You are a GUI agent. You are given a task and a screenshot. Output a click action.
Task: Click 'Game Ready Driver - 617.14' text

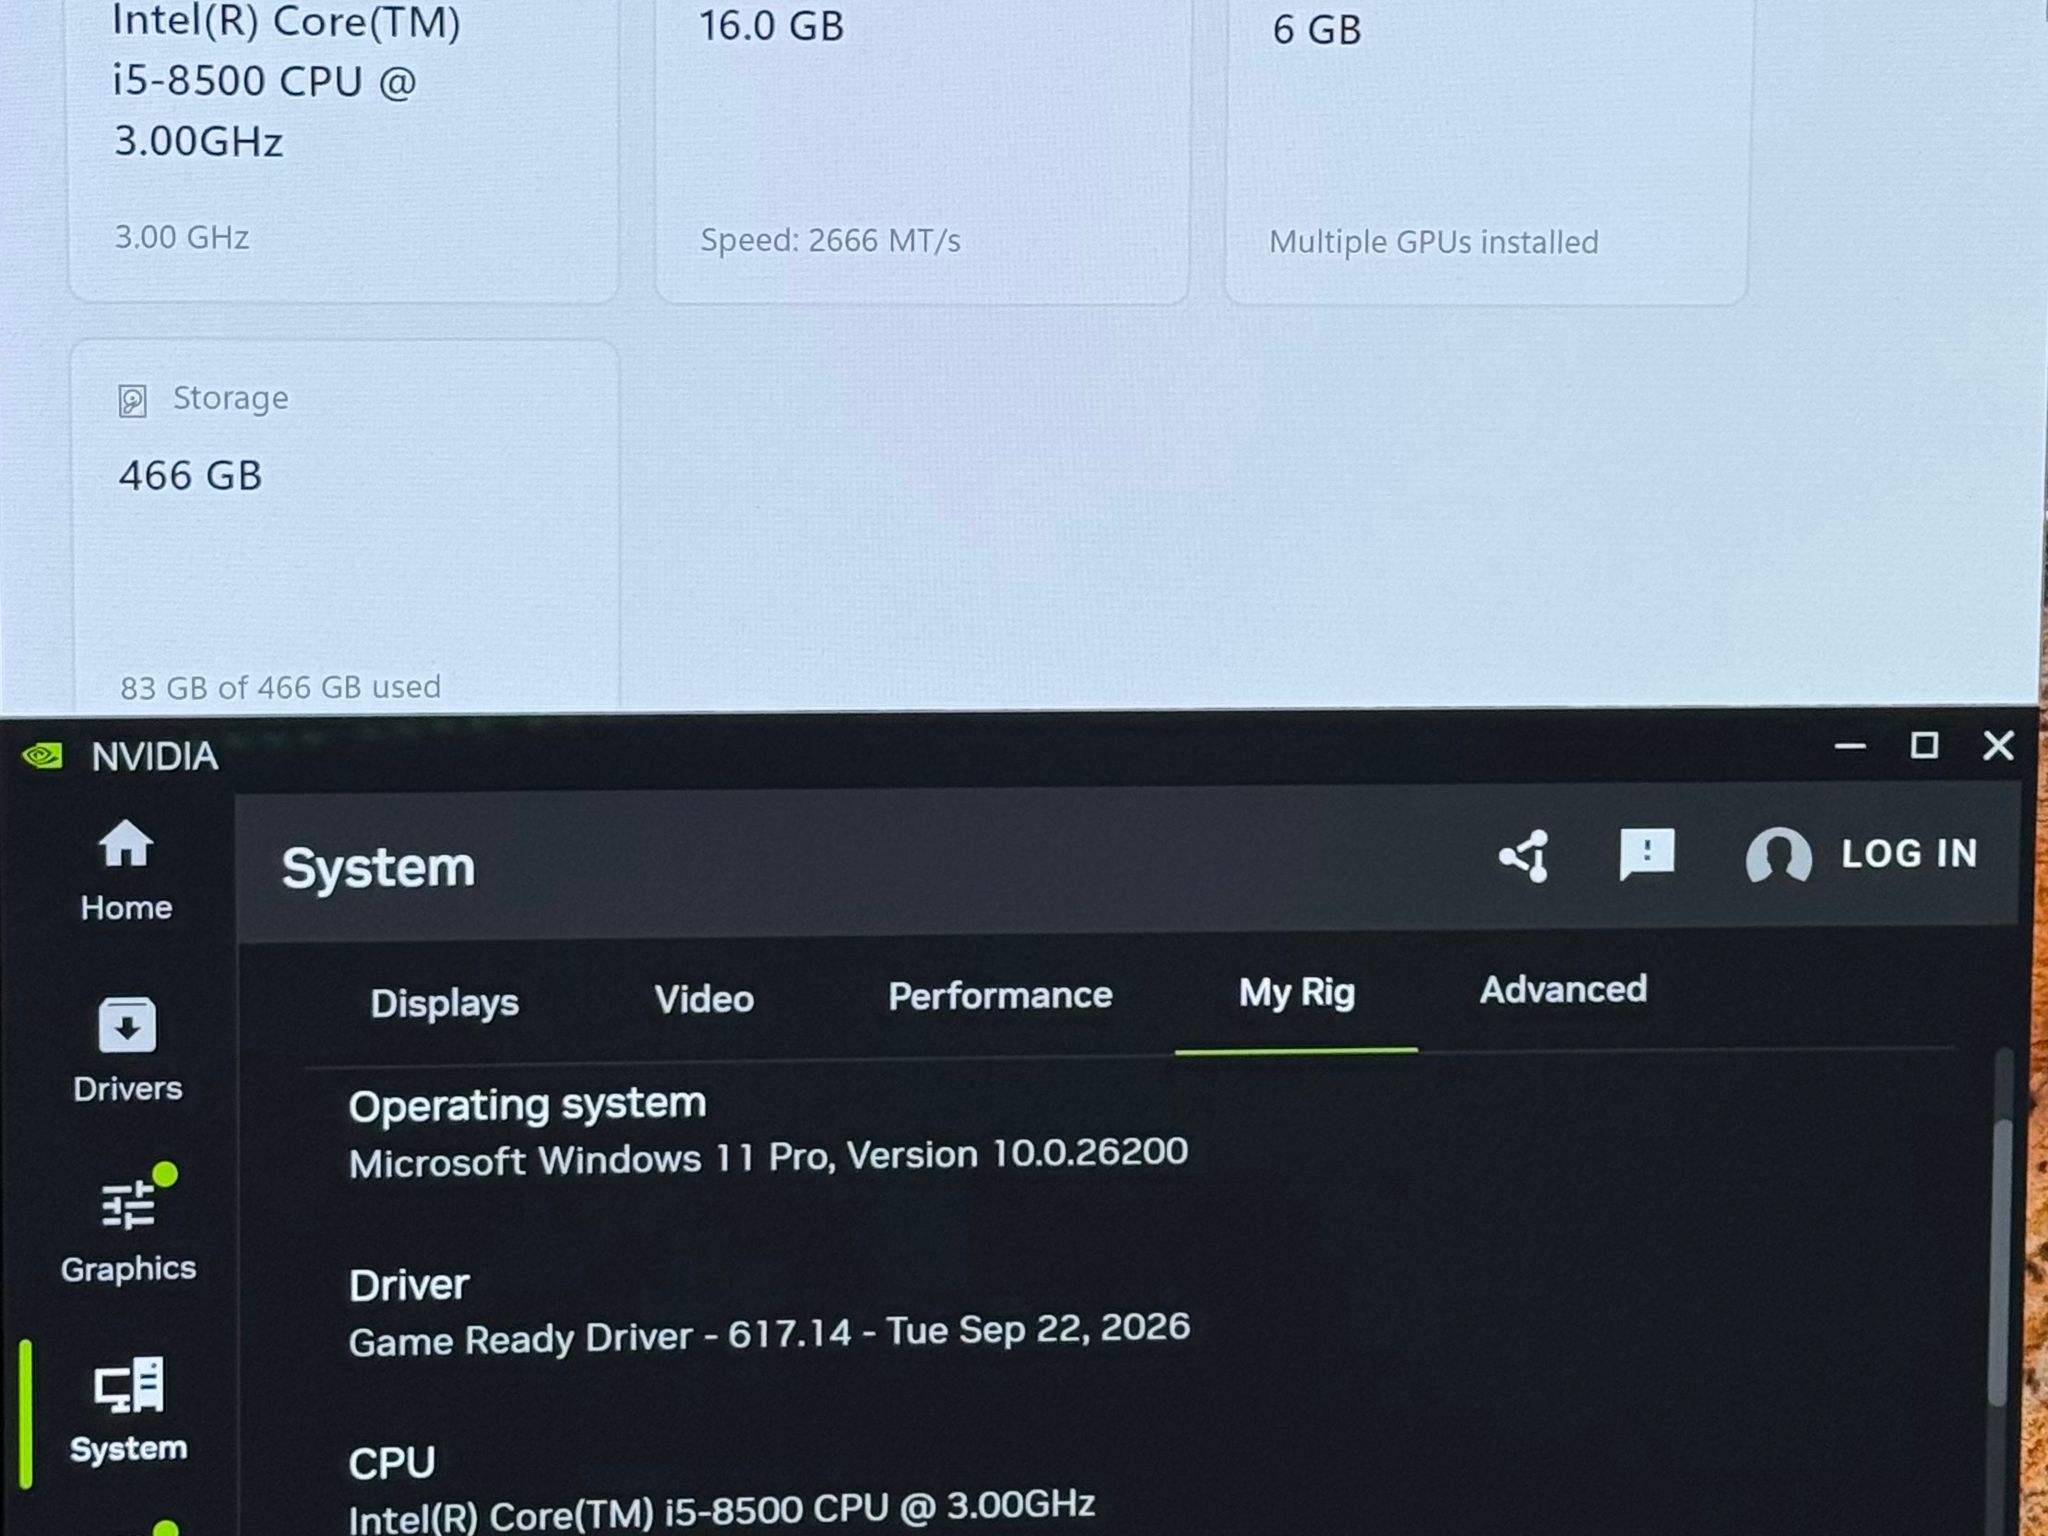[x=600, y=1337]
